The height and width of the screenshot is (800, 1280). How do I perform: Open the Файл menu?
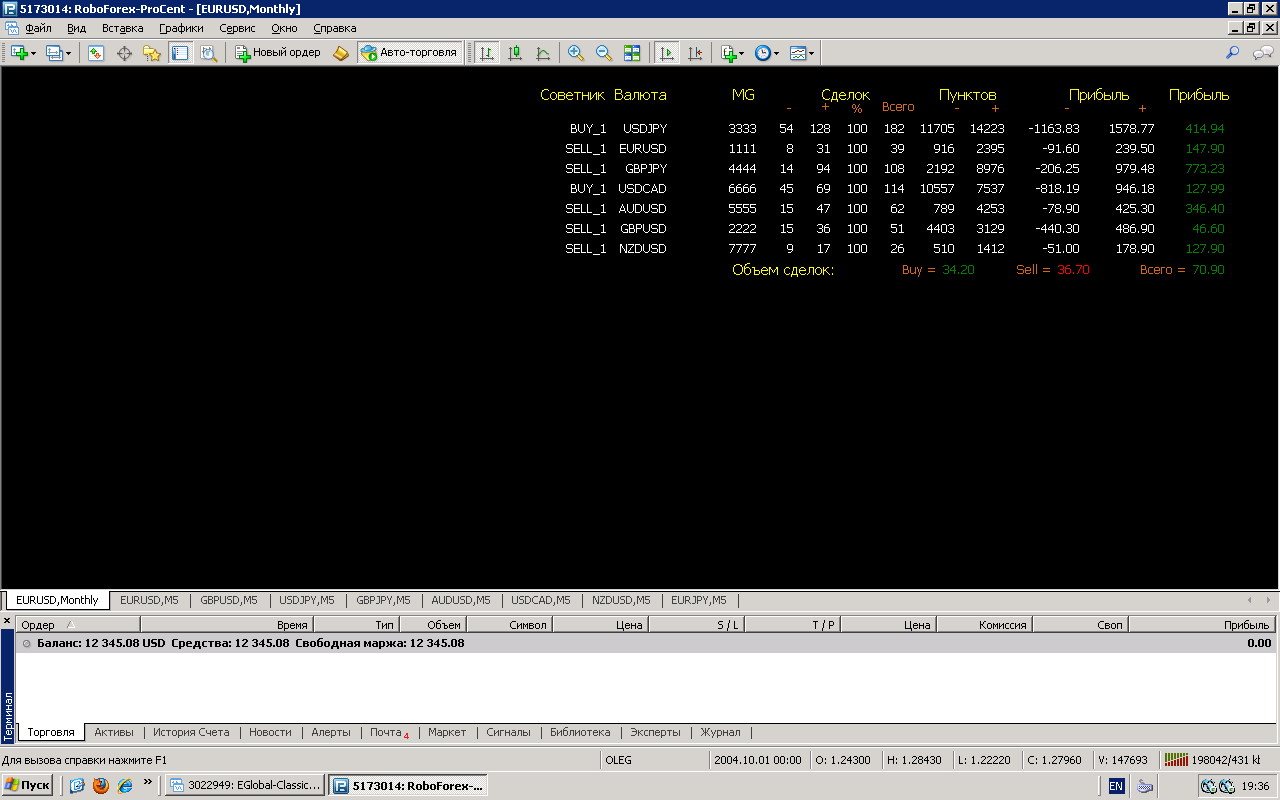tap(38, 28)
